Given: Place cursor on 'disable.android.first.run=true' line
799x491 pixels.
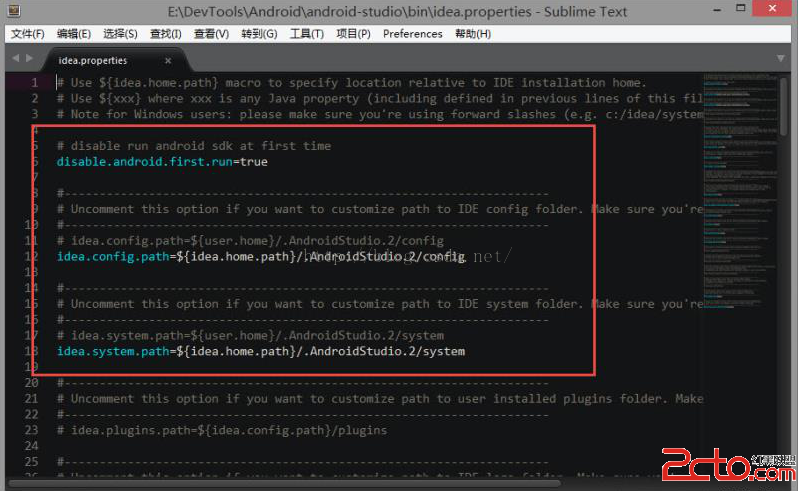Looking at the screenshot, I should 162,161.
